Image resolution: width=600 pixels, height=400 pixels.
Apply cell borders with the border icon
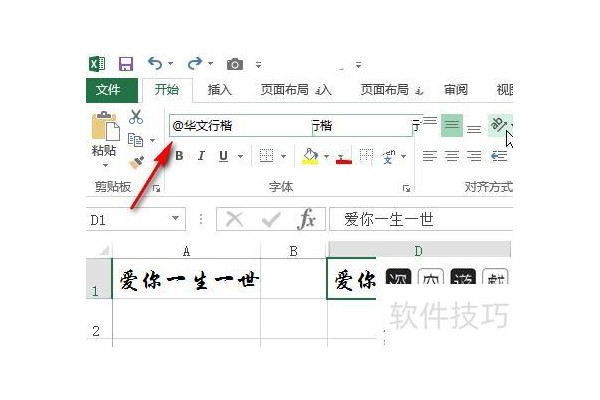point(266,156)
